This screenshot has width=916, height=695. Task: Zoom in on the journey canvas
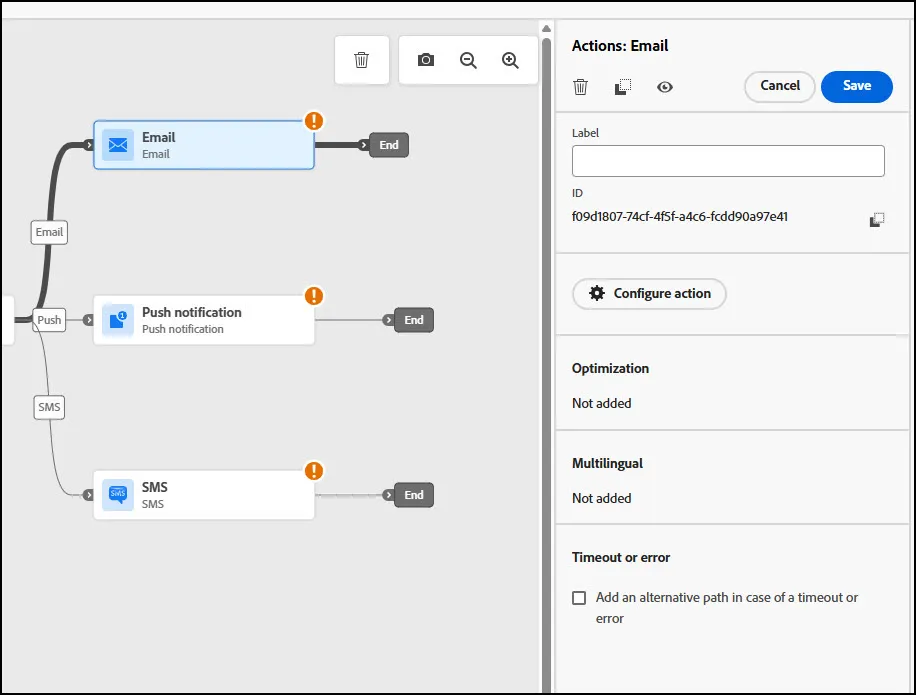click(x=510, y=60)
